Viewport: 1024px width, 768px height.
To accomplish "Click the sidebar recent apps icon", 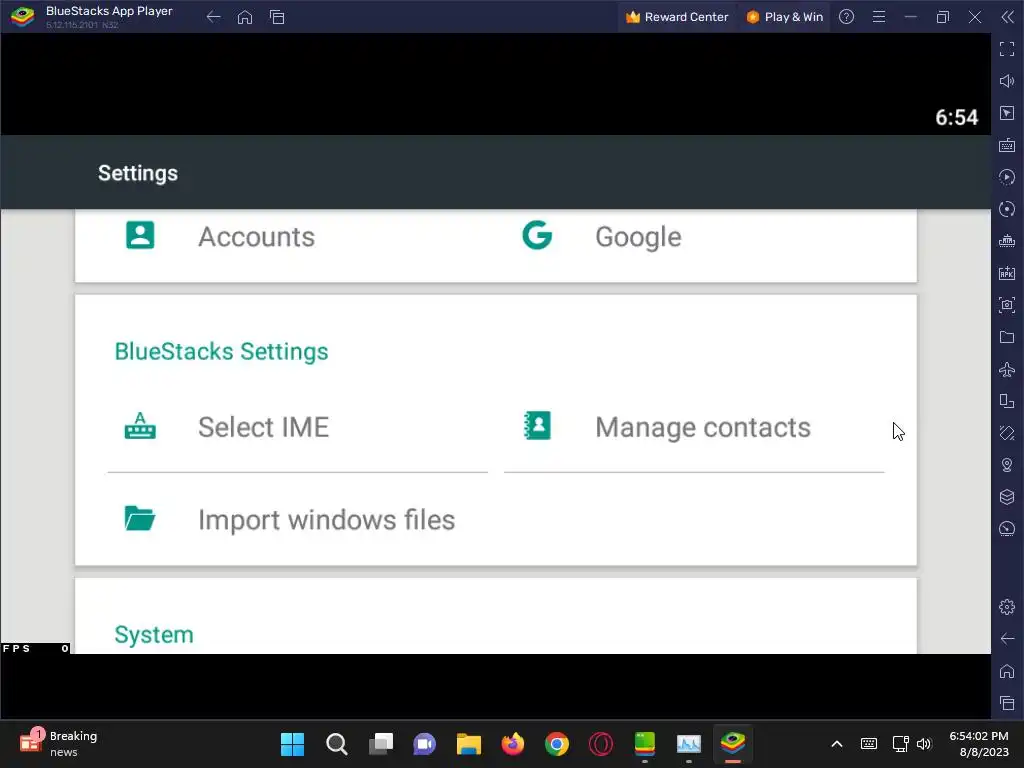I will click(x=1007, y=703).
